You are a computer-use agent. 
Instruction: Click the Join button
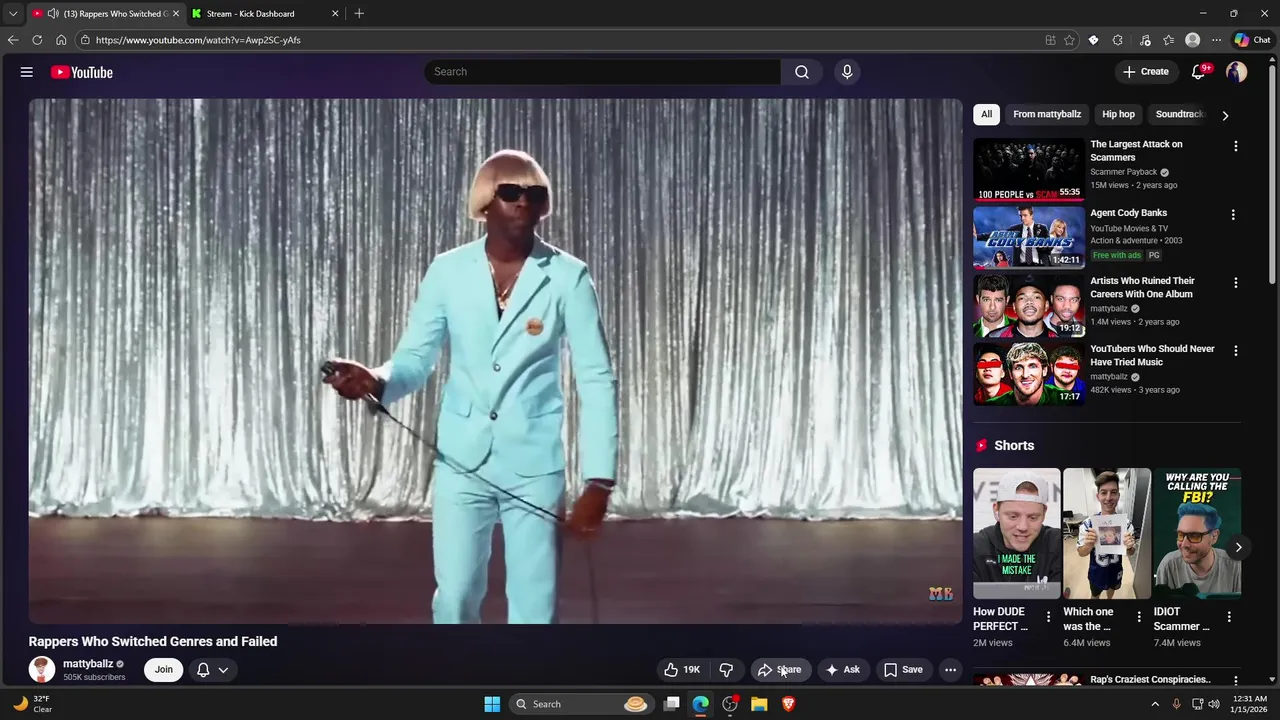[164, 670]
